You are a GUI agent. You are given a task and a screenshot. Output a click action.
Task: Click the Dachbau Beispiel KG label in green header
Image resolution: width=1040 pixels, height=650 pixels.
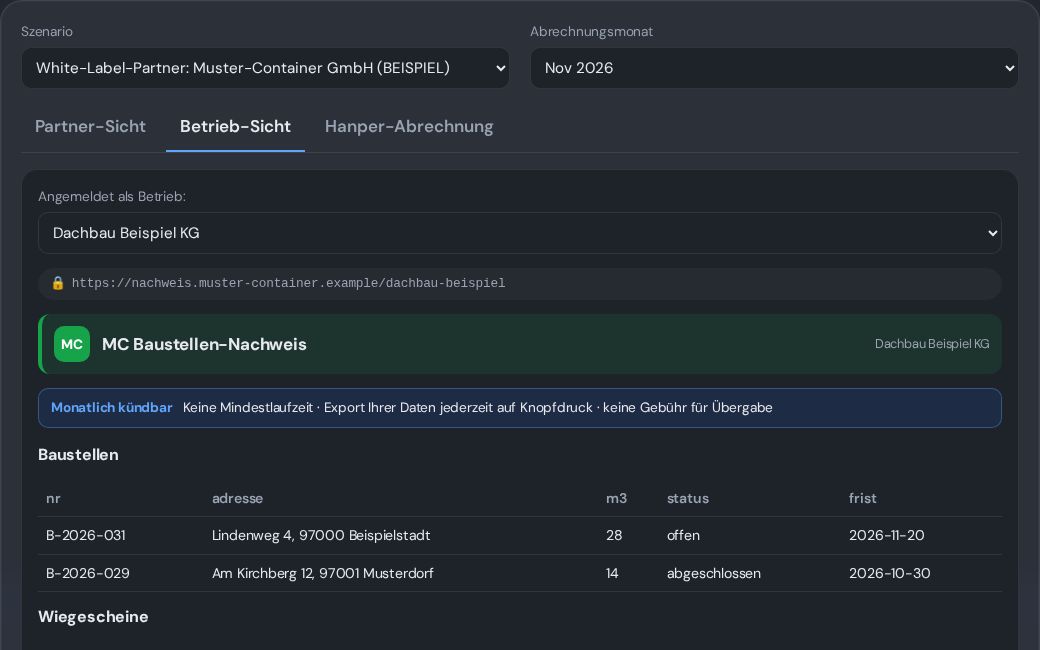932,344
